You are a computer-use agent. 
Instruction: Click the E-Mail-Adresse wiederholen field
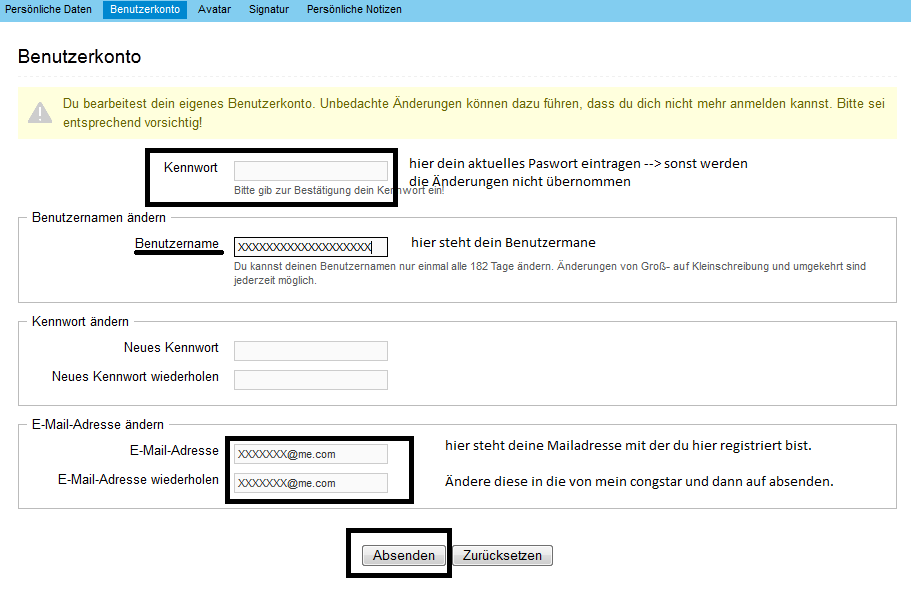point(310,483)
